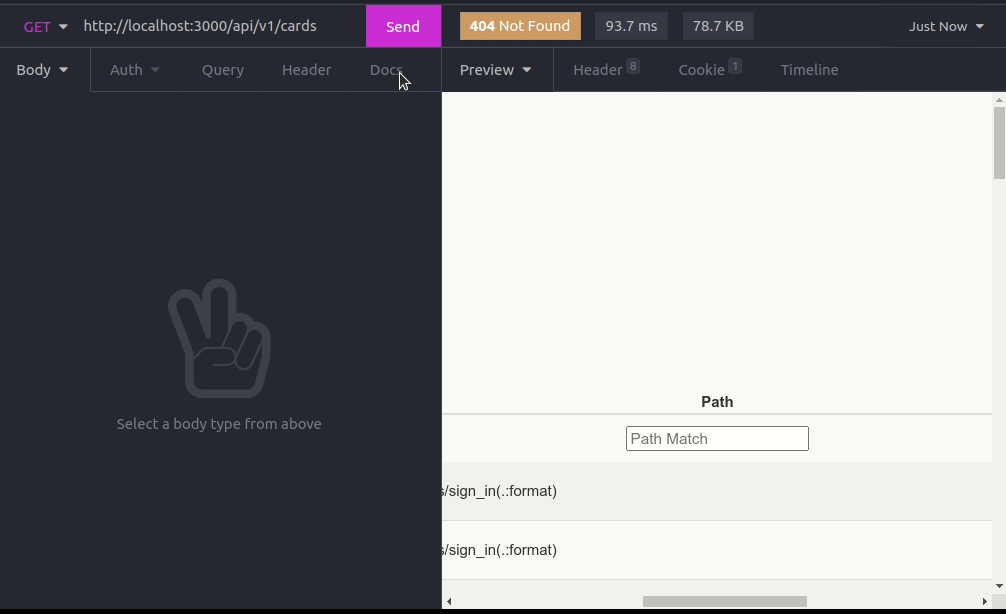The image size is (1006, 614).
Task: Click the caret arrow beside Preview
Action: pyautogui.click(x=527, y=70)
